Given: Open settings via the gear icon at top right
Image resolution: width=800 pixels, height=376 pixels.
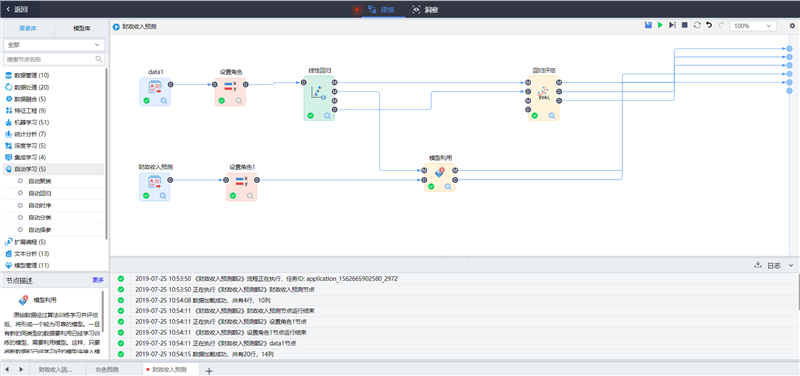Looking at the screenshot, I should click(x=792, y=26).
